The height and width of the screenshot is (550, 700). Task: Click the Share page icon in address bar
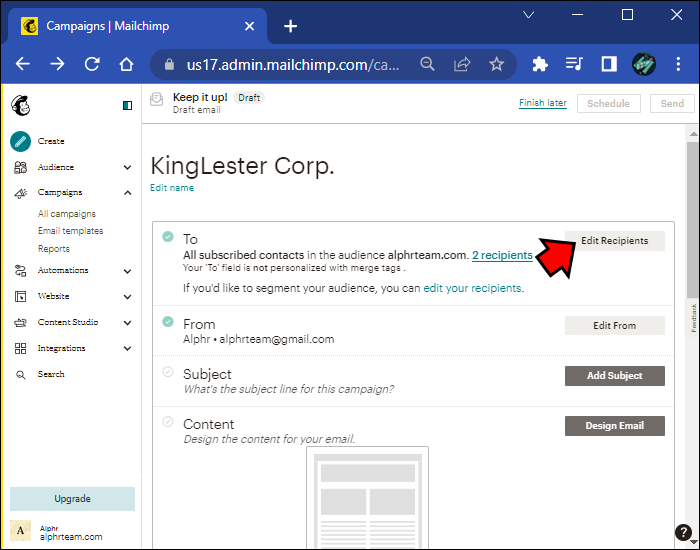click(462, 64)
